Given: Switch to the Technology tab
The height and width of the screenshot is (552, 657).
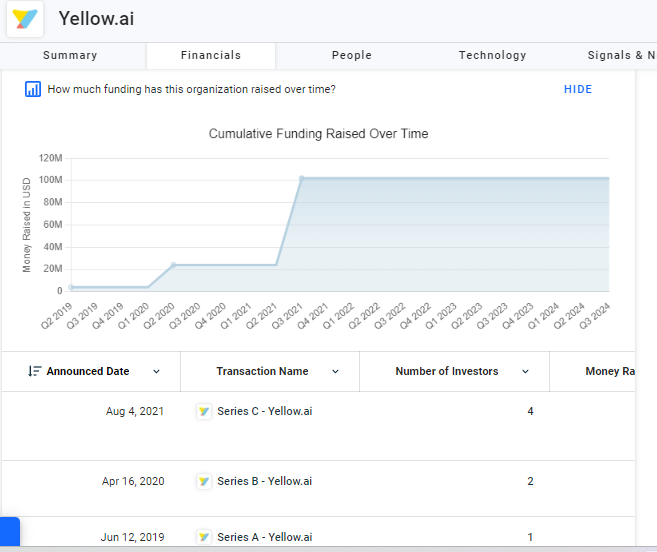Looking at the screenshot, I should 492,55.
